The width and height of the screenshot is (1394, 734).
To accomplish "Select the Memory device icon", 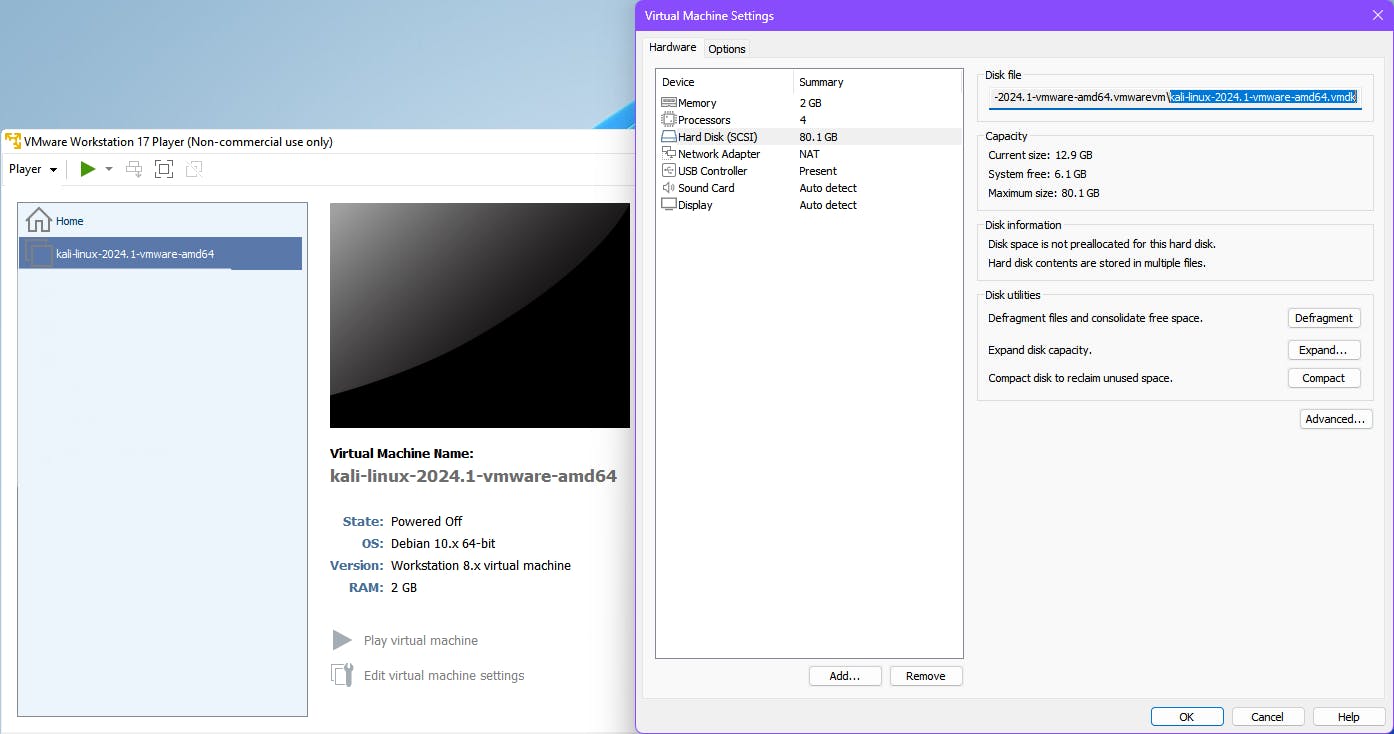I will (669, 103).
